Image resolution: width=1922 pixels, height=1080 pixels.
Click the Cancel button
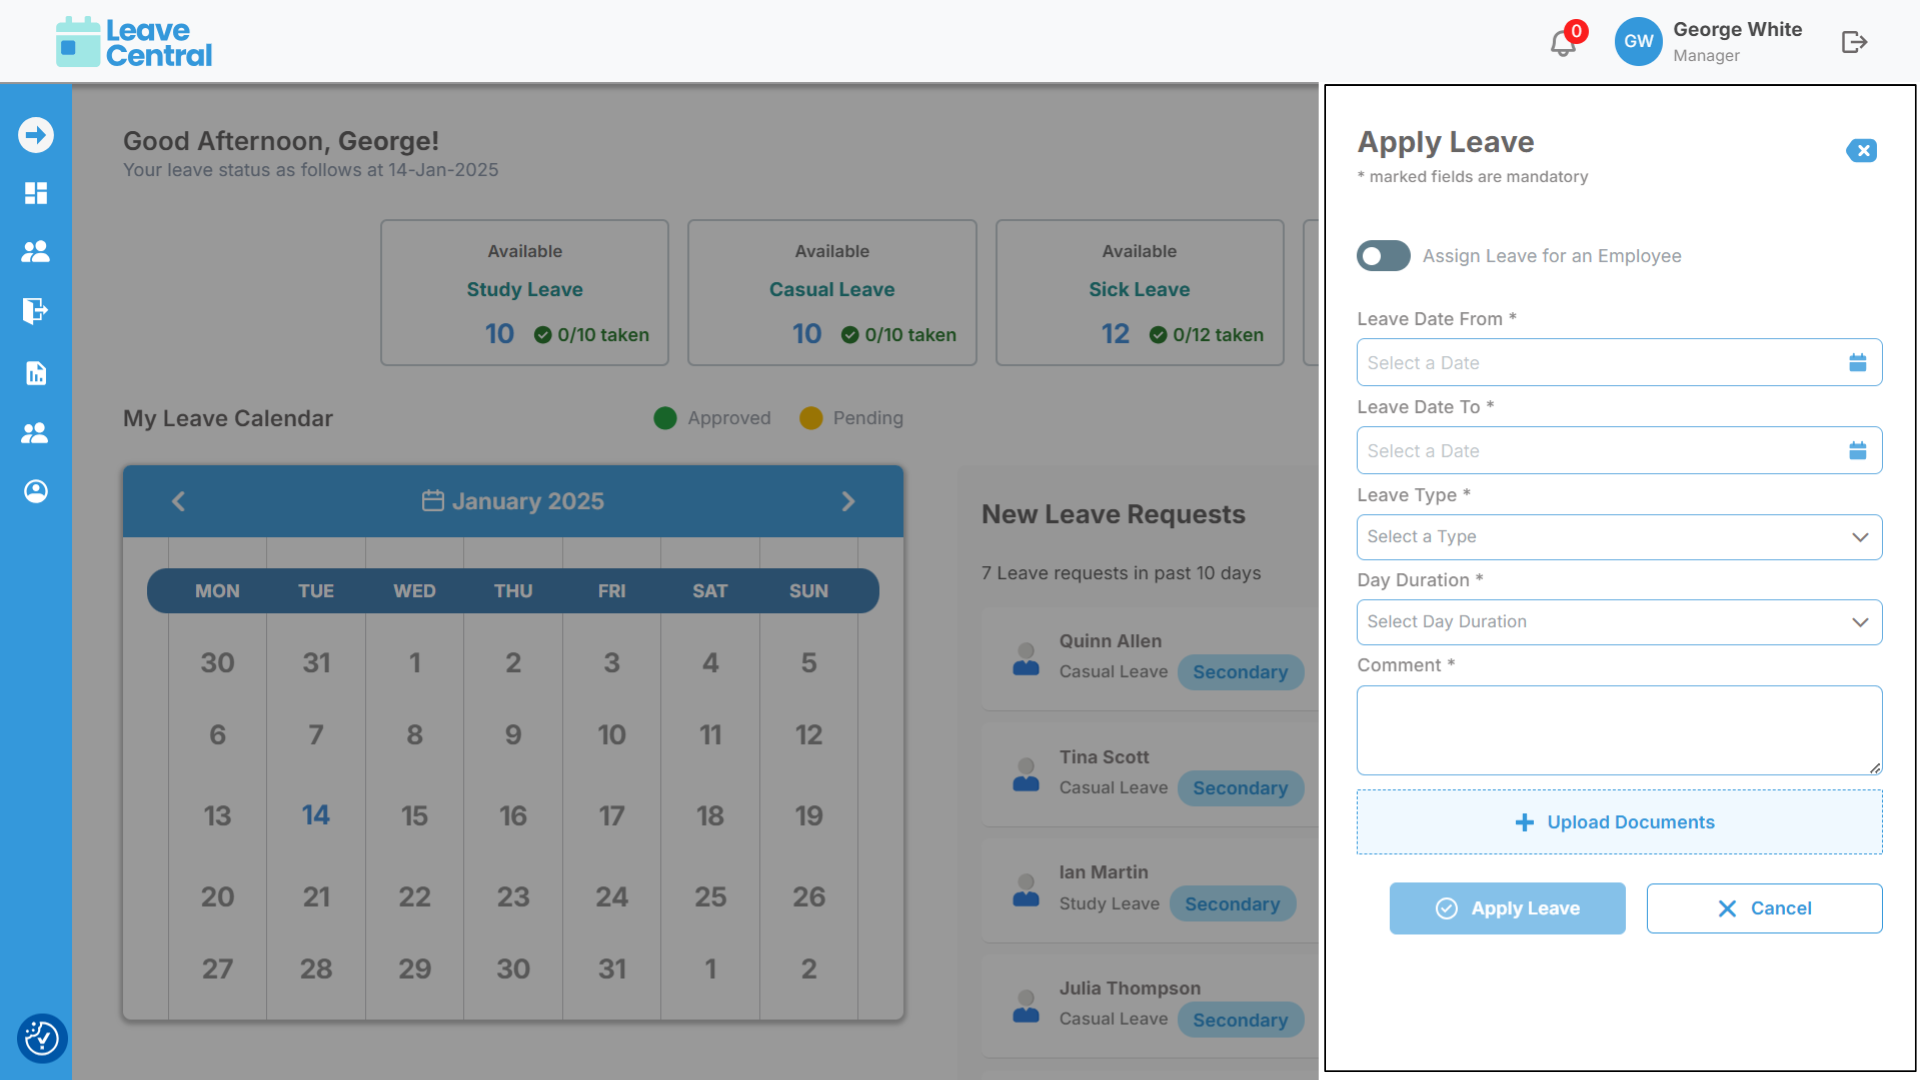click(x=1764, y=908)
